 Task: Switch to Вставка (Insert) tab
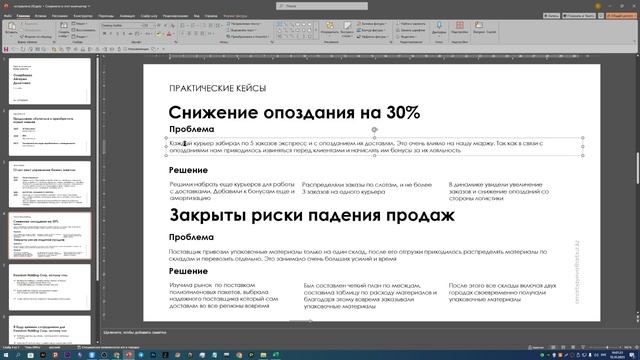coord(40,16)
